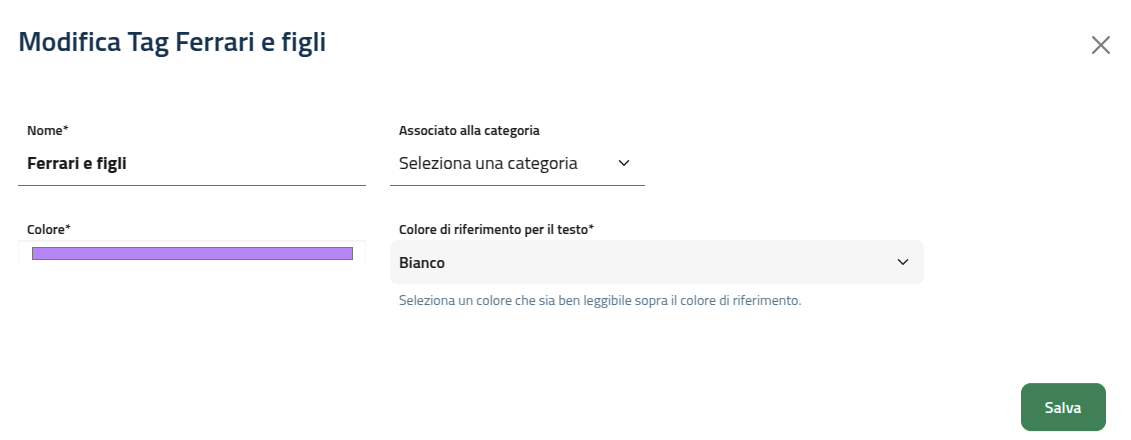
Task: Click the Modifica Tag Ferrari e figli title
Action: click(x=172, y=43)
